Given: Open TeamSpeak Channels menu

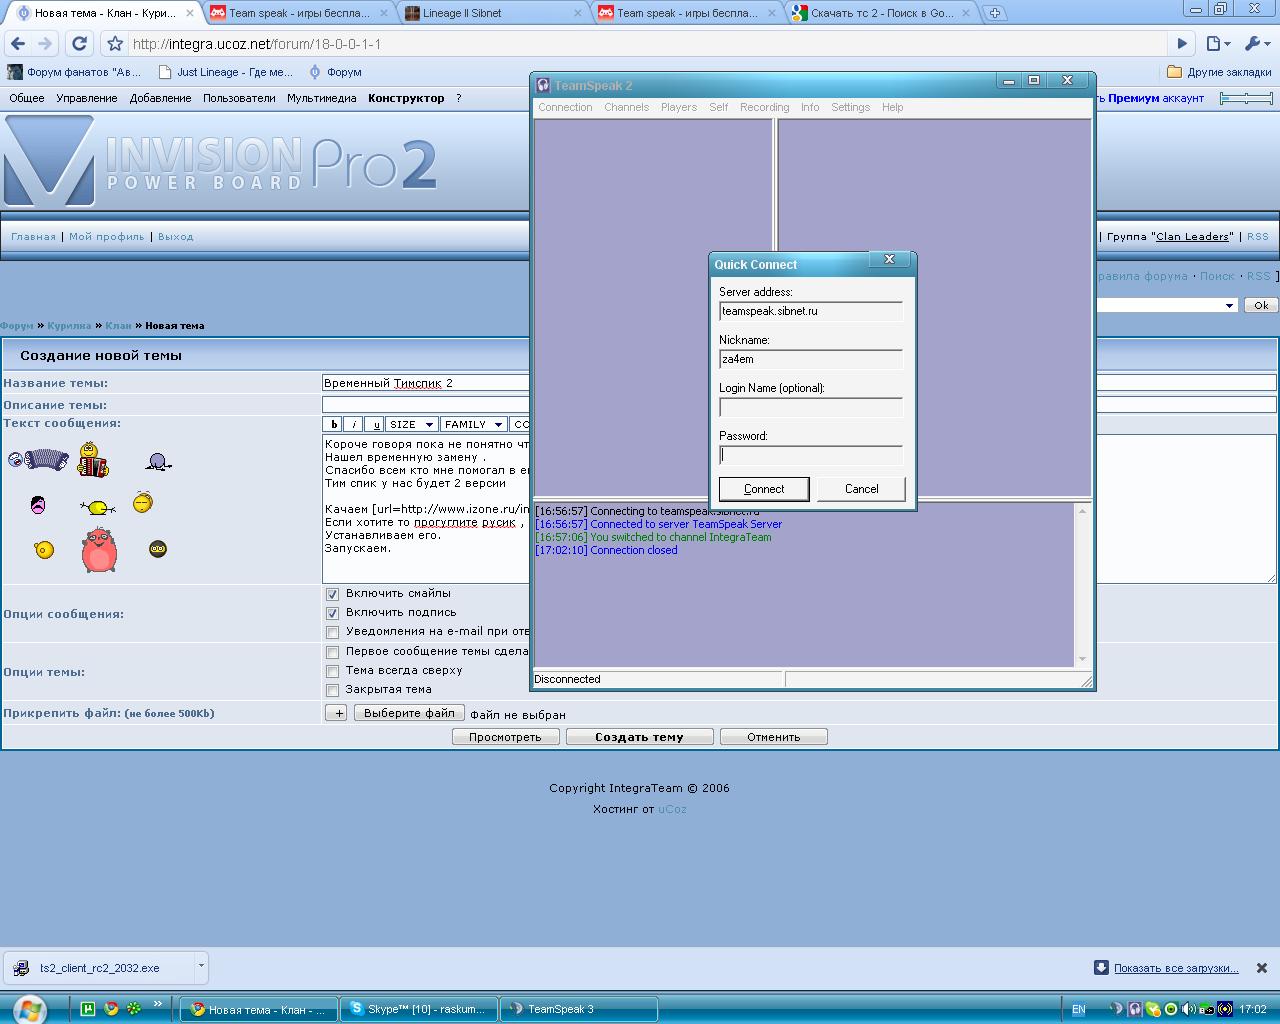Looking at the screenshot, I should [x=626, y=107].
